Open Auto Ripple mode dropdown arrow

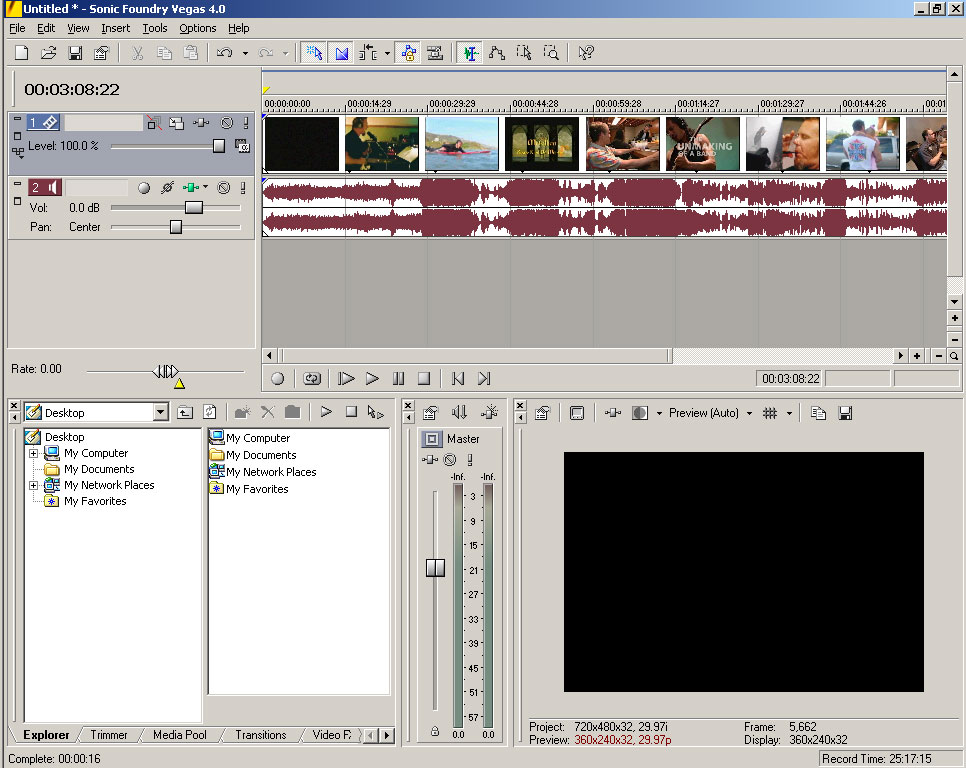pos(387,54)
